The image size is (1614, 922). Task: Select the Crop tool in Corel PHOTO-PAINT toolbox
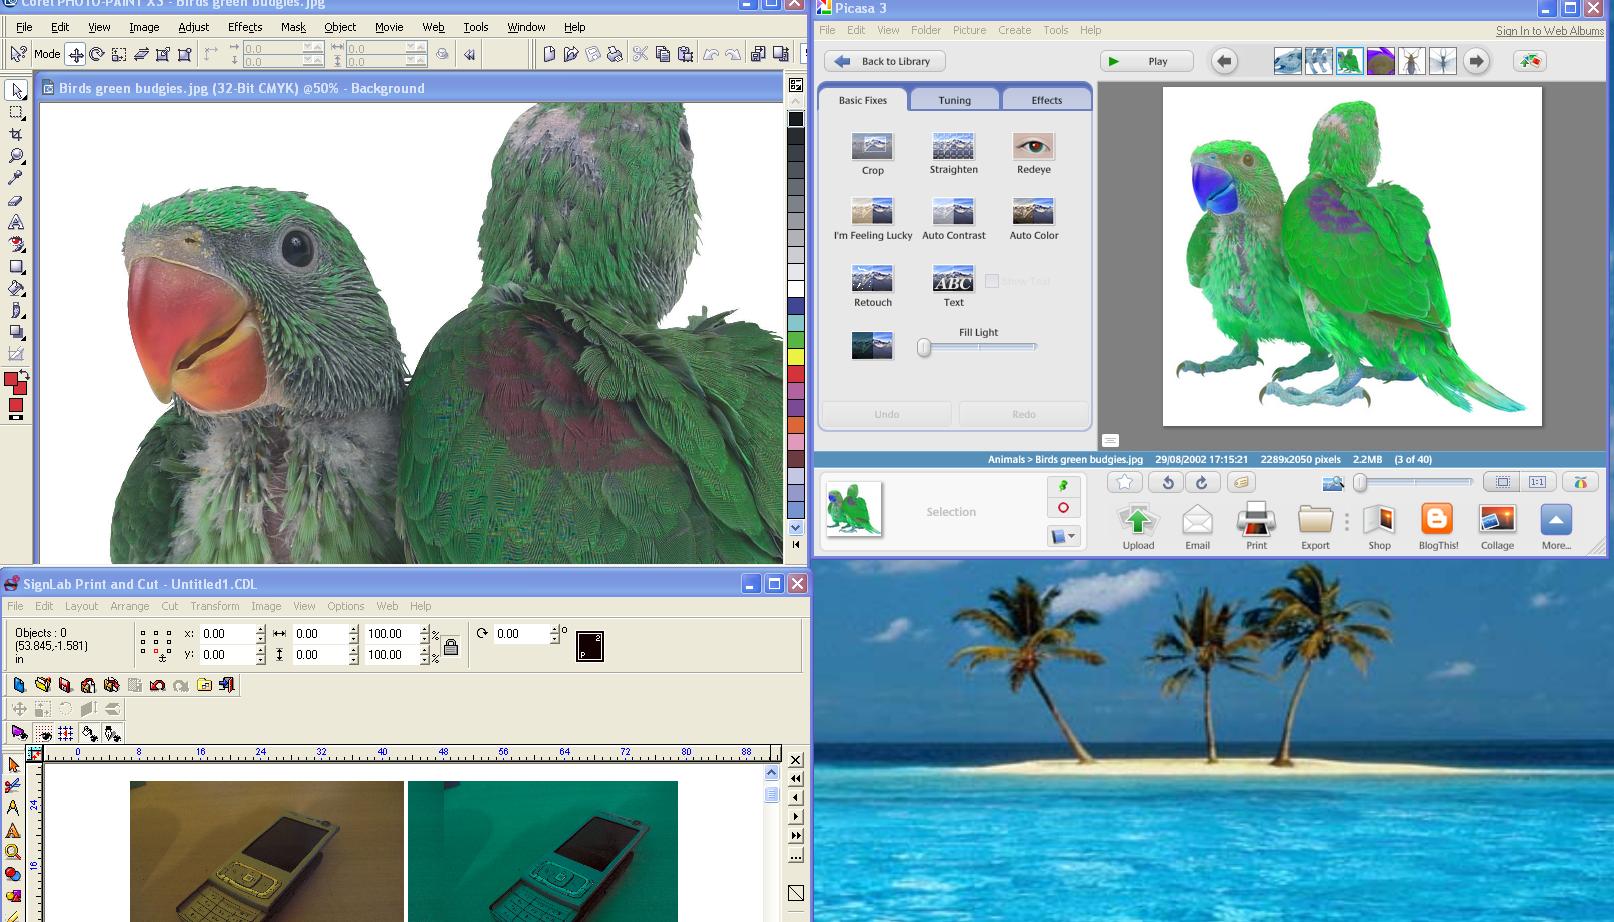(x=16, y=134)
